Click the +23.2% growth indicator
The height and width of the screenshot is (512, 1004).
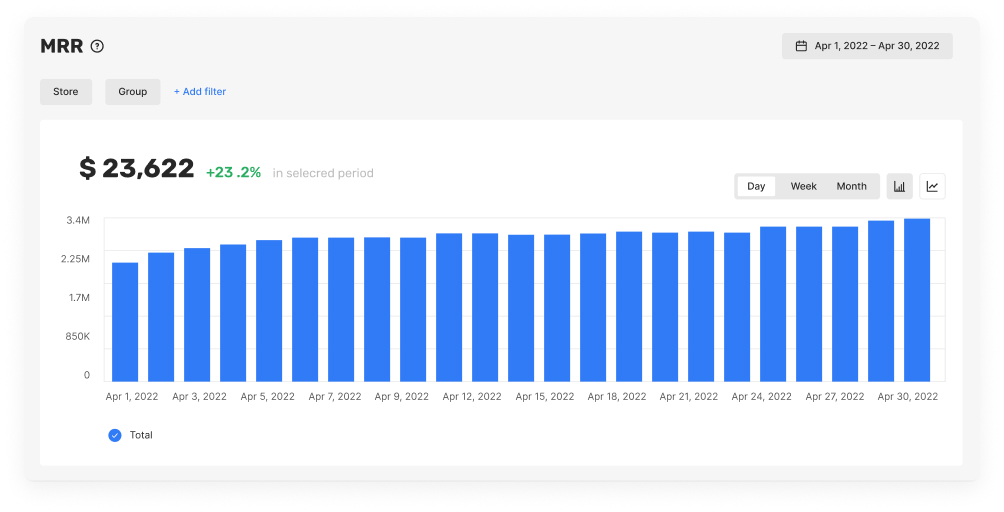coord(233,173)
